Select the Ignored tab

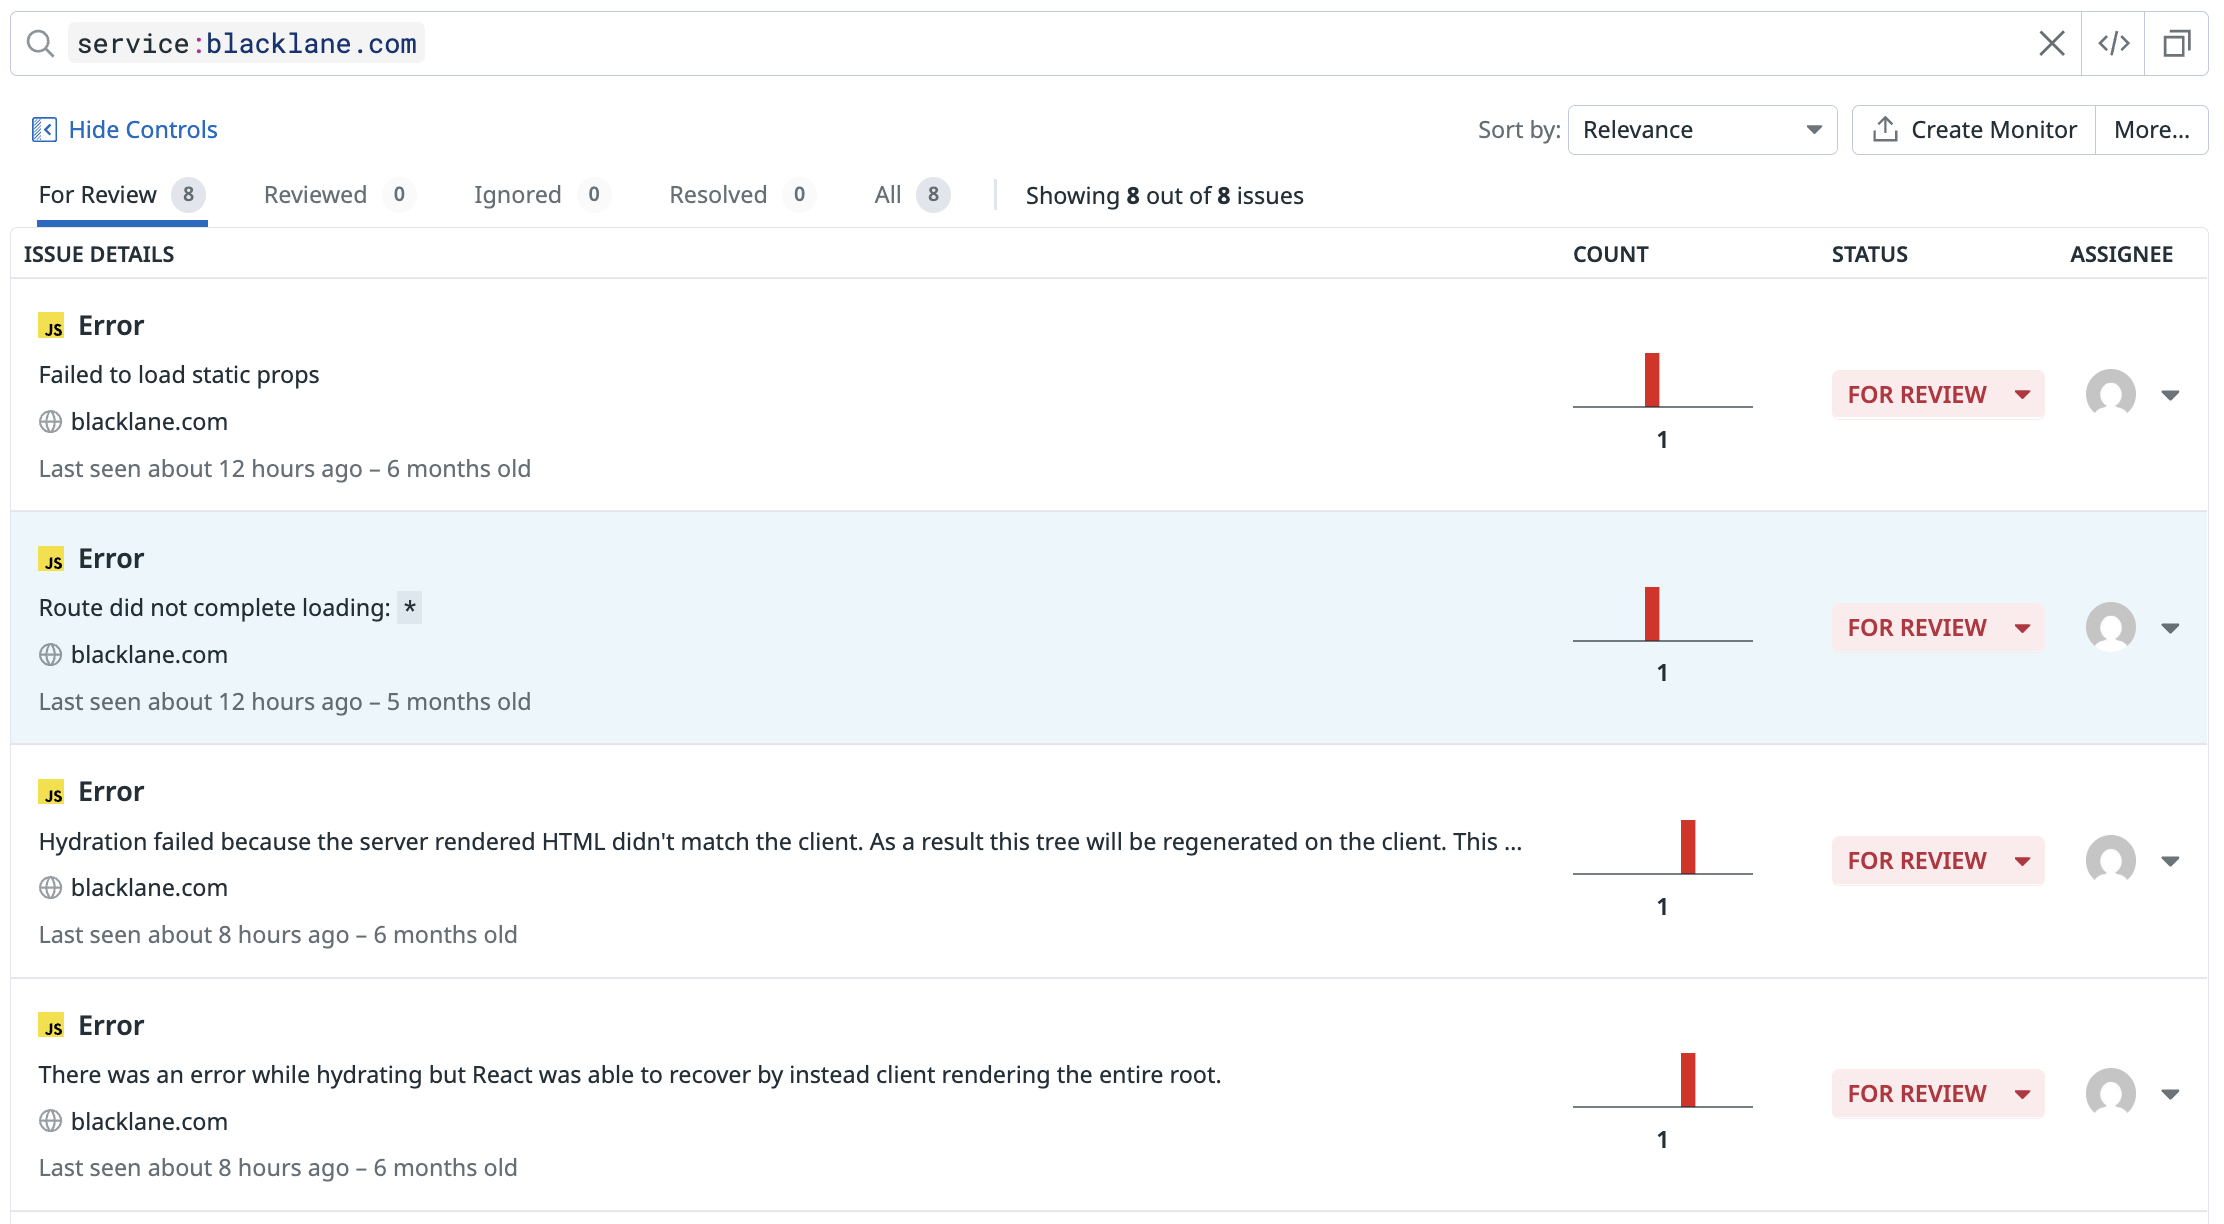(517, 195)
